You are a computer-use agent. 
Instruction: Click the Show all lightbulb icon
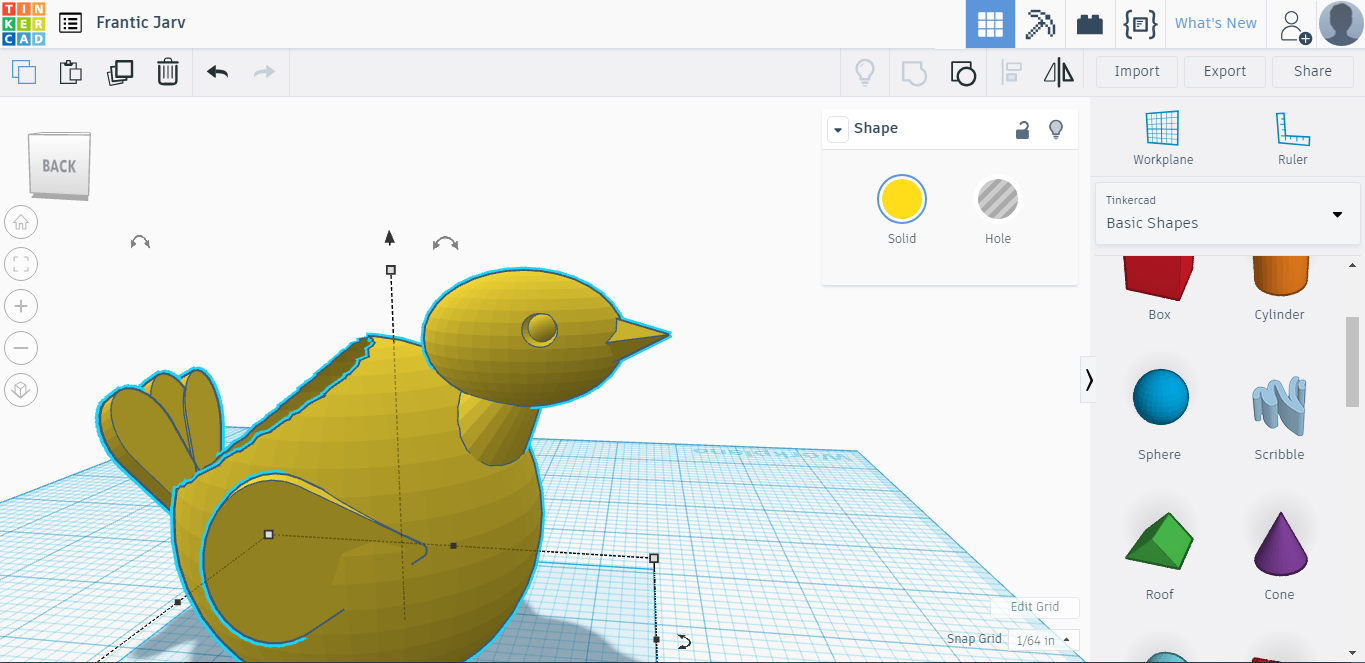[x=865, y=72]
